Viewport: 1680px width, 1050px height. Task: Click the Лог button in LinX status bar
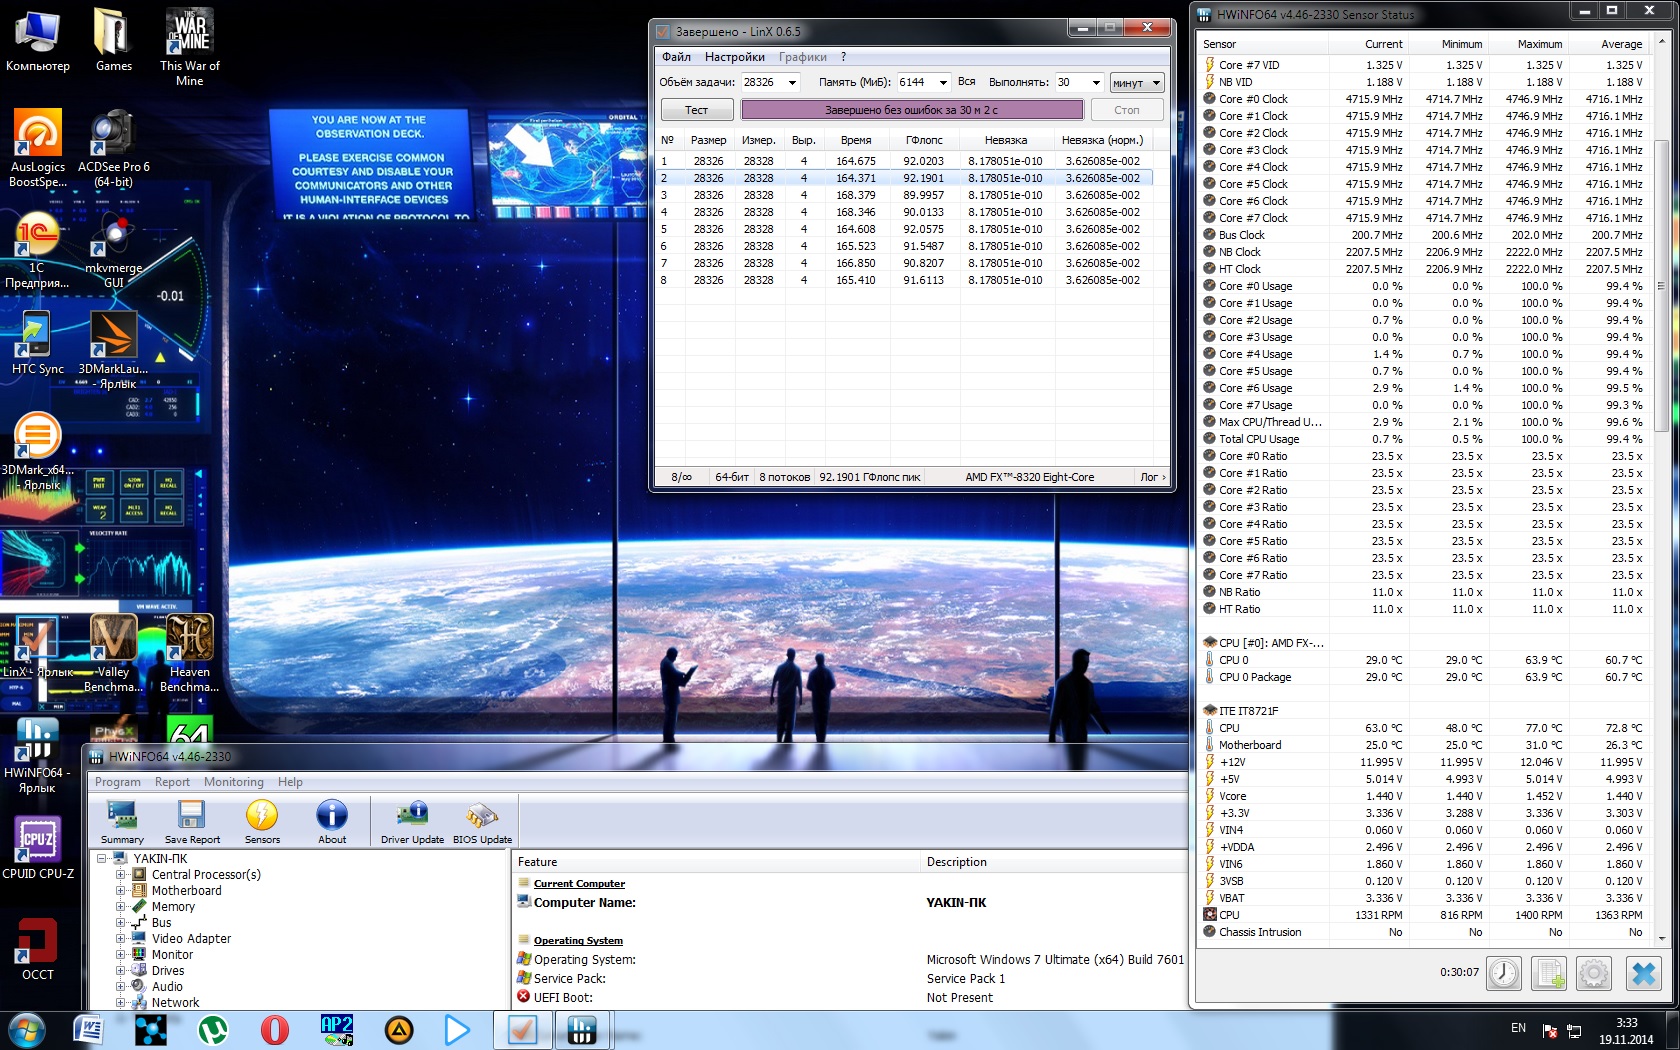(1152, 477)
